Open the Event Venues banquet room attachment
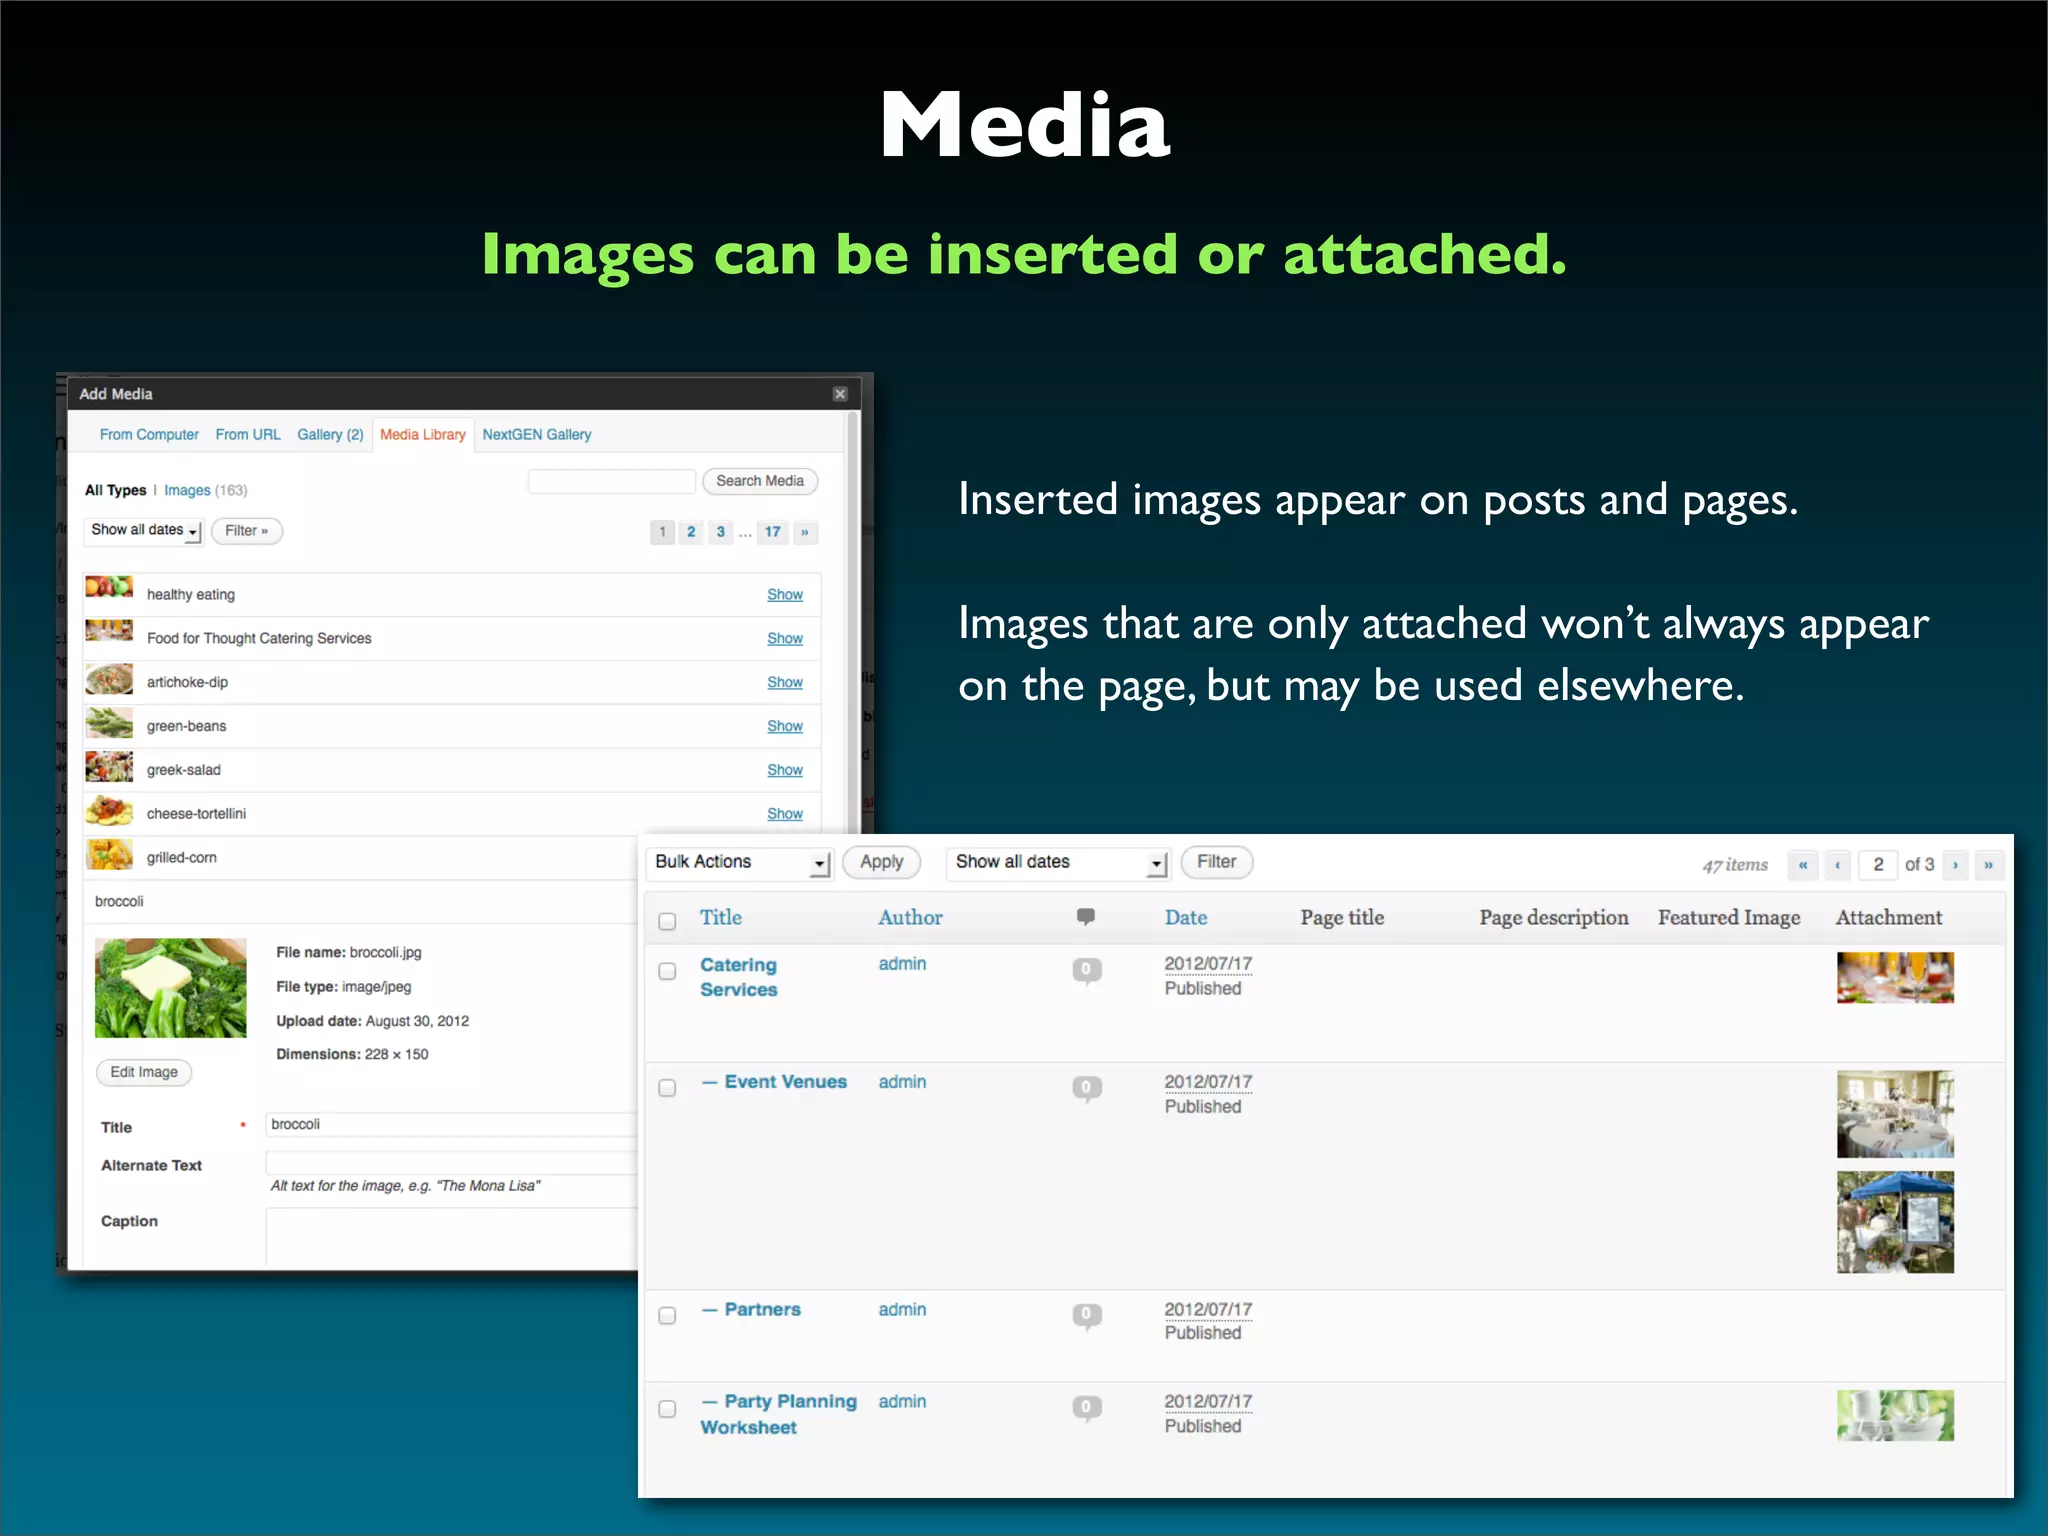2048x1536 pixels. coord(1895,1114)
